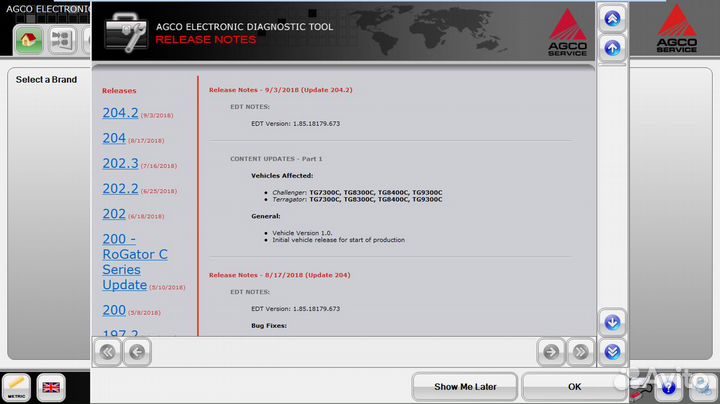Click Release Notes 9/3/2018 heading
This screenshot has width=720, height=404.
click(x=281, y=90)
